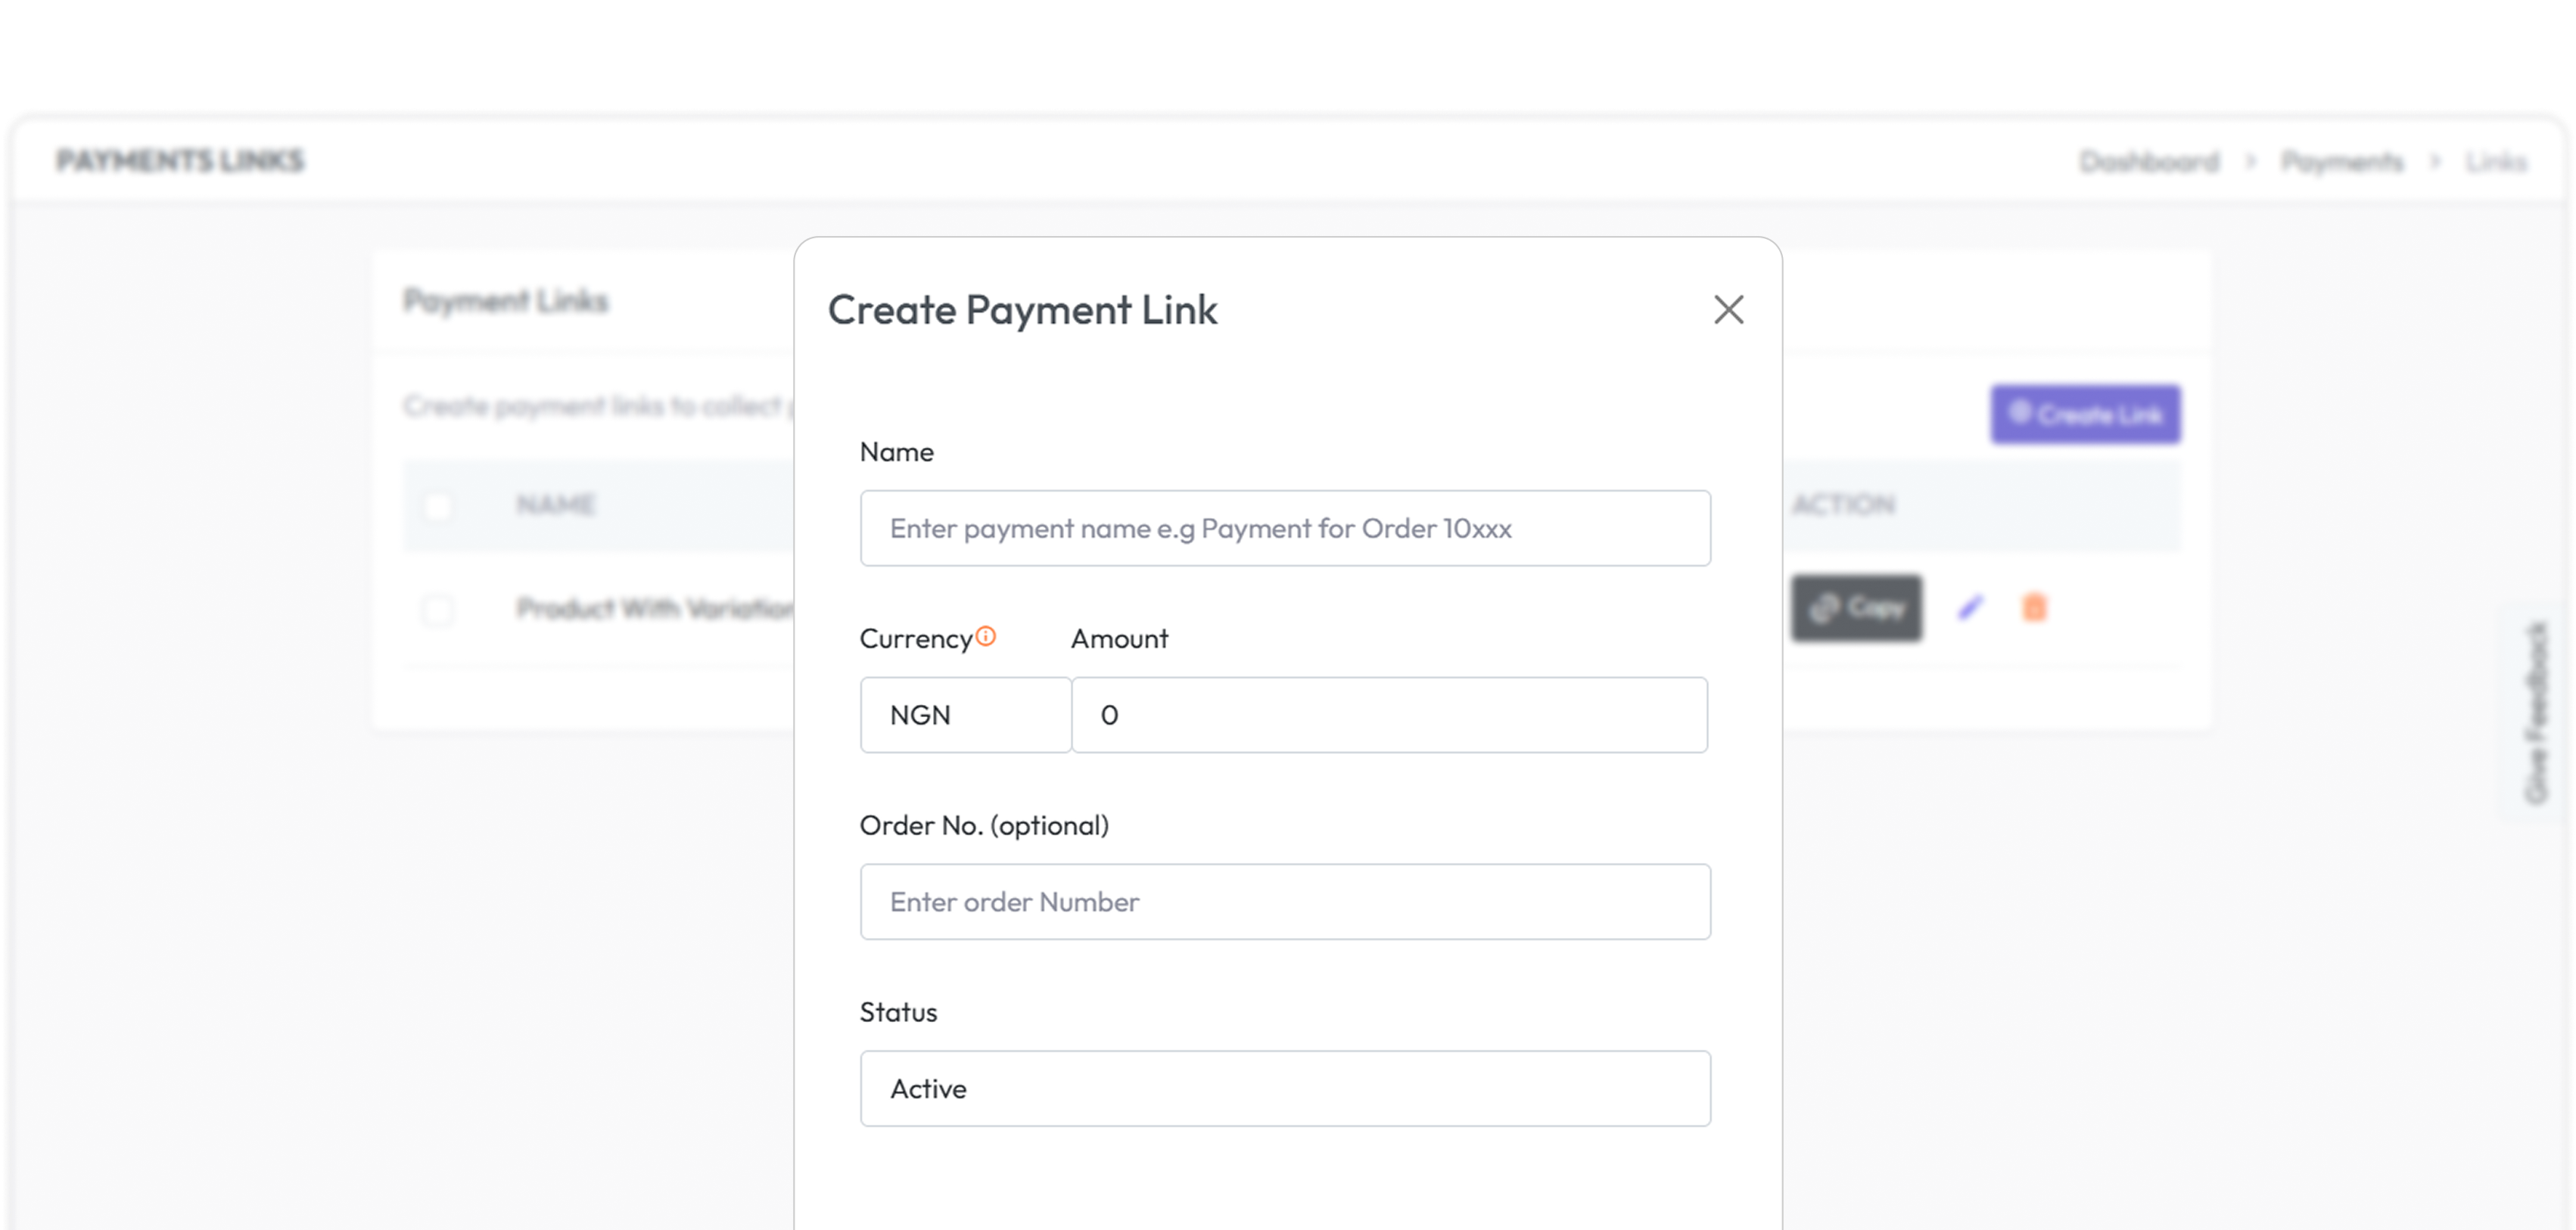This screenshot has width=2576, height=1230.
Task: Open the Active status dropdown
Action: (x=1285, y=1088)
